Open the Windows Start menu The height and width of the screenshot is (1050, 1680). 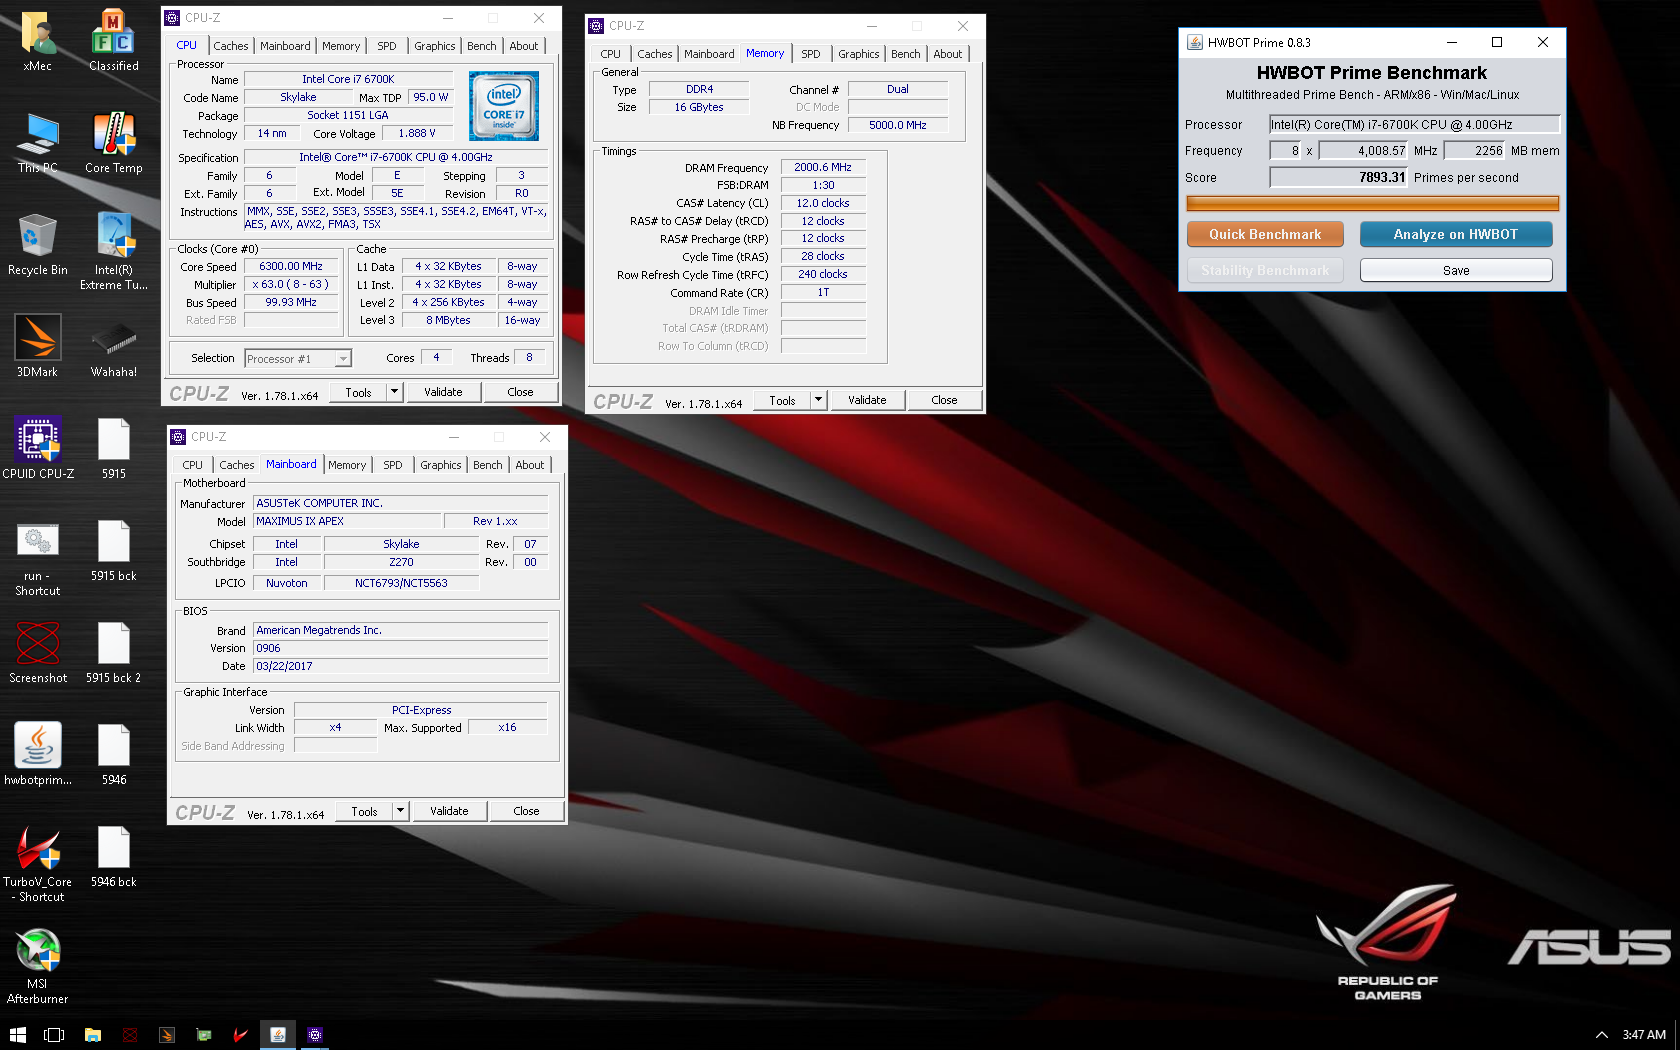click(18, 1035)
